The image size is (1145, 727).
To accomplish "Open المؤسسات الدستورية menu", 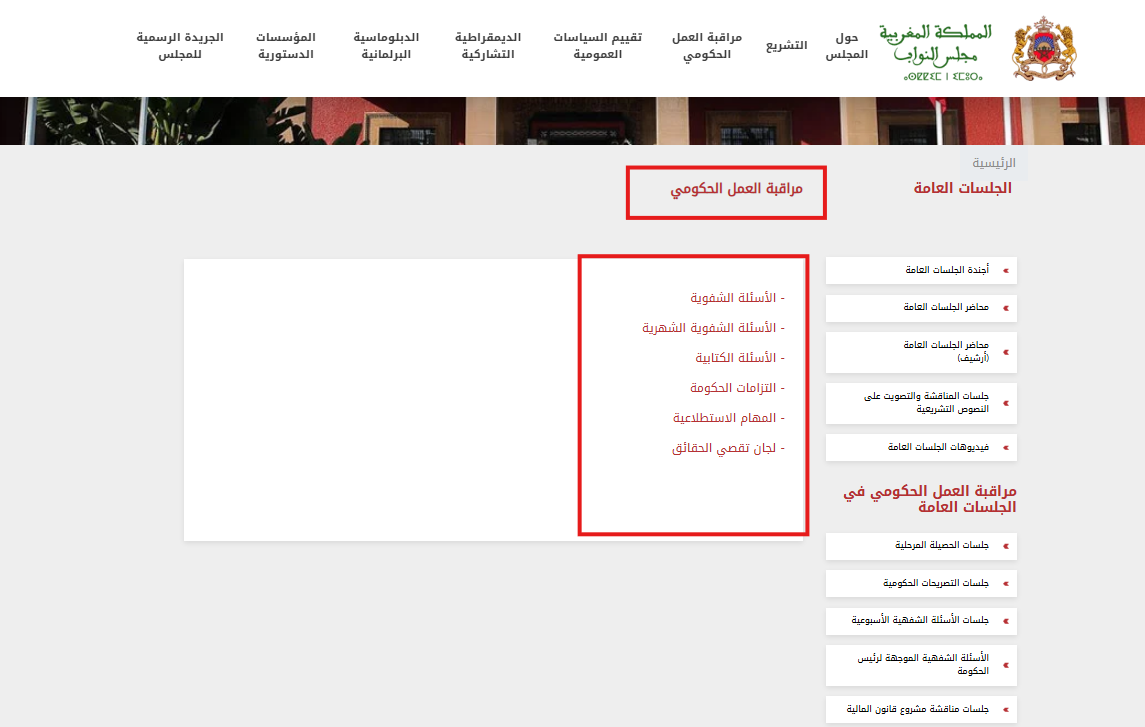I will 286,45.
